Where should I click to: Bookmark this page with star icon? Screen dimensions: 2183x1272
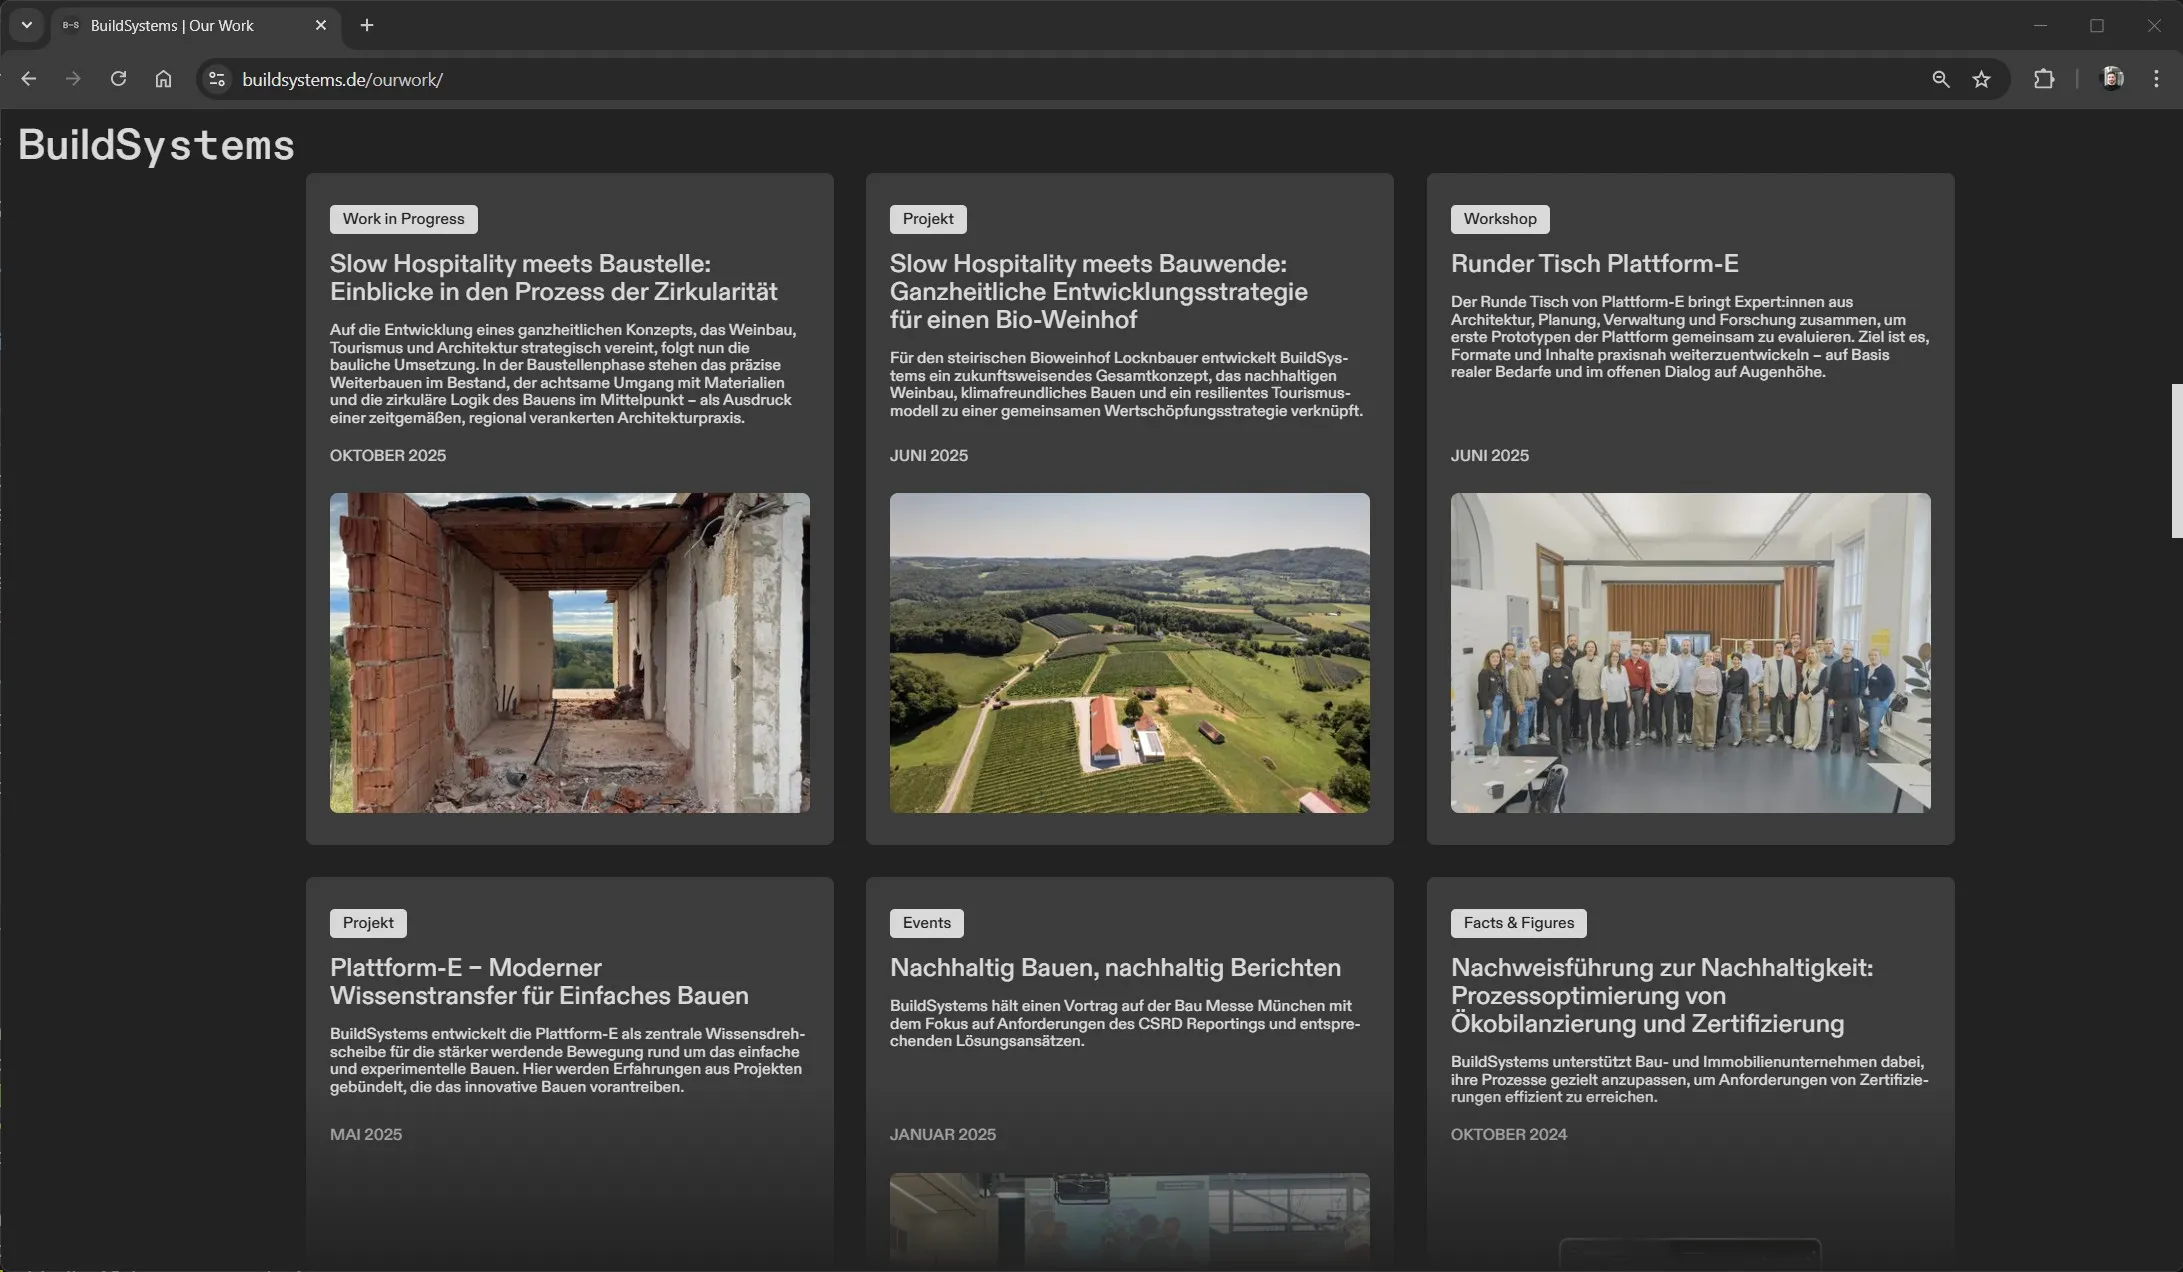coord(1981,79)
